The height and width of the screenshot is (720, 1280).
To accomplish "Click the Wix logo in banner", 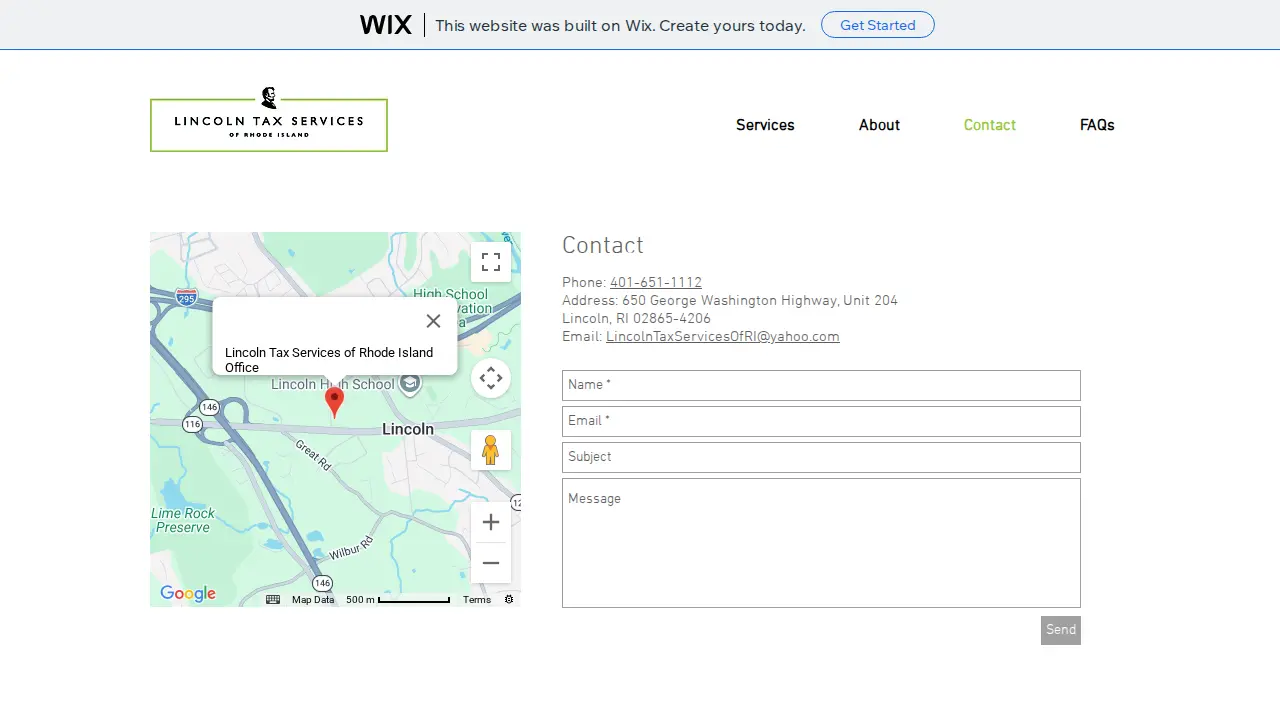I will (386, 25).
